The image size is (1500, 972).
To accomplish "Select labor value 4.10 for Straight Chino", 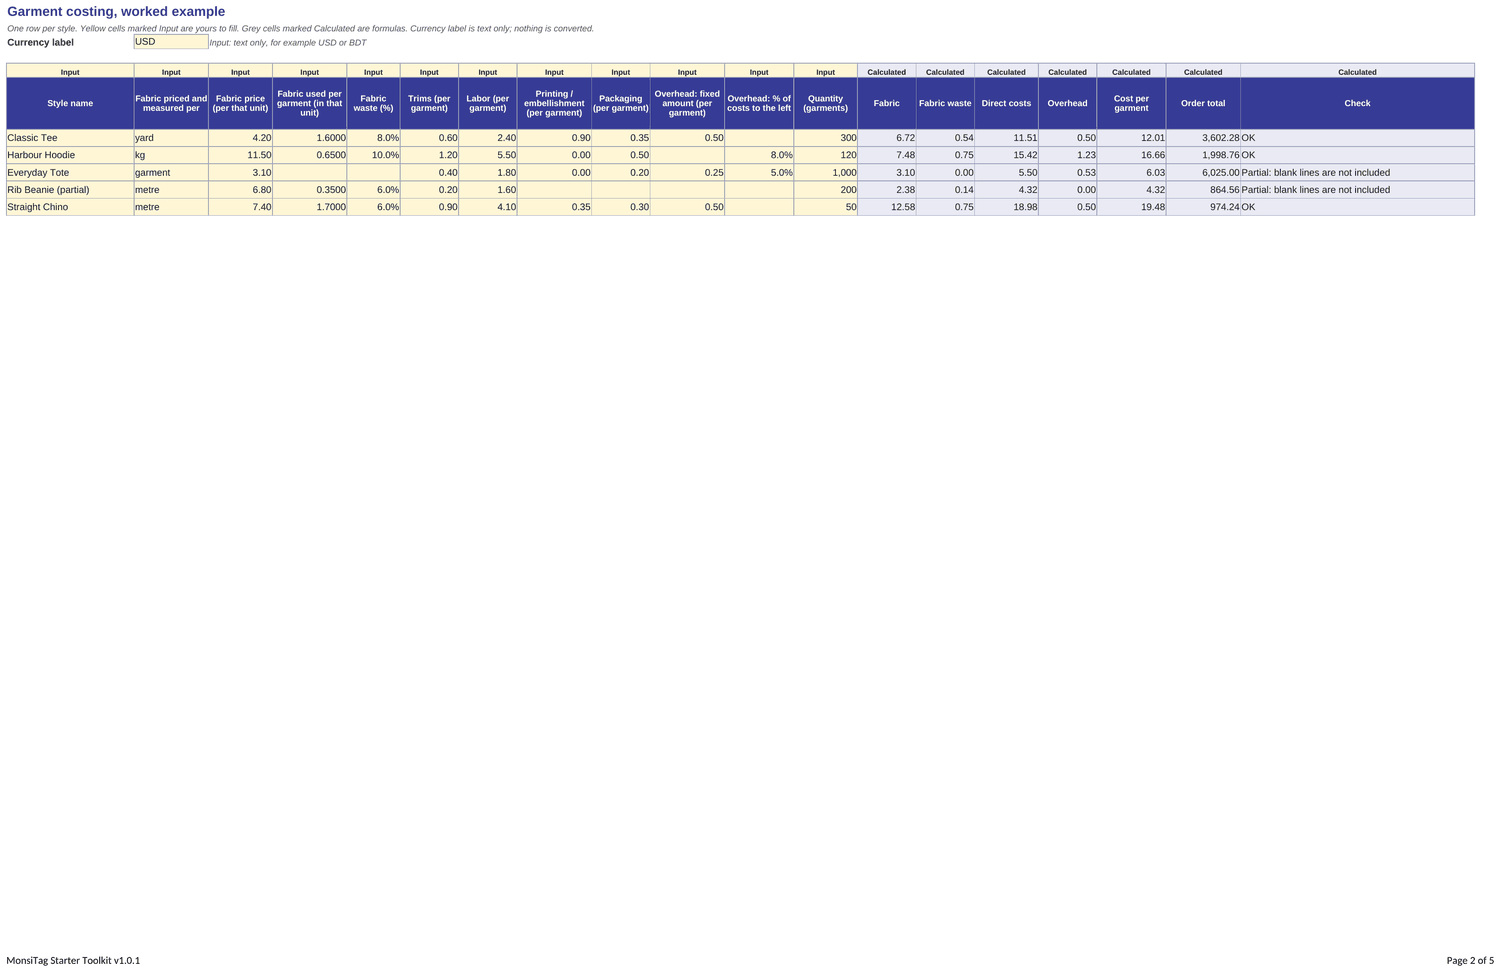I will pyautogui.click(x=488, y=207).
